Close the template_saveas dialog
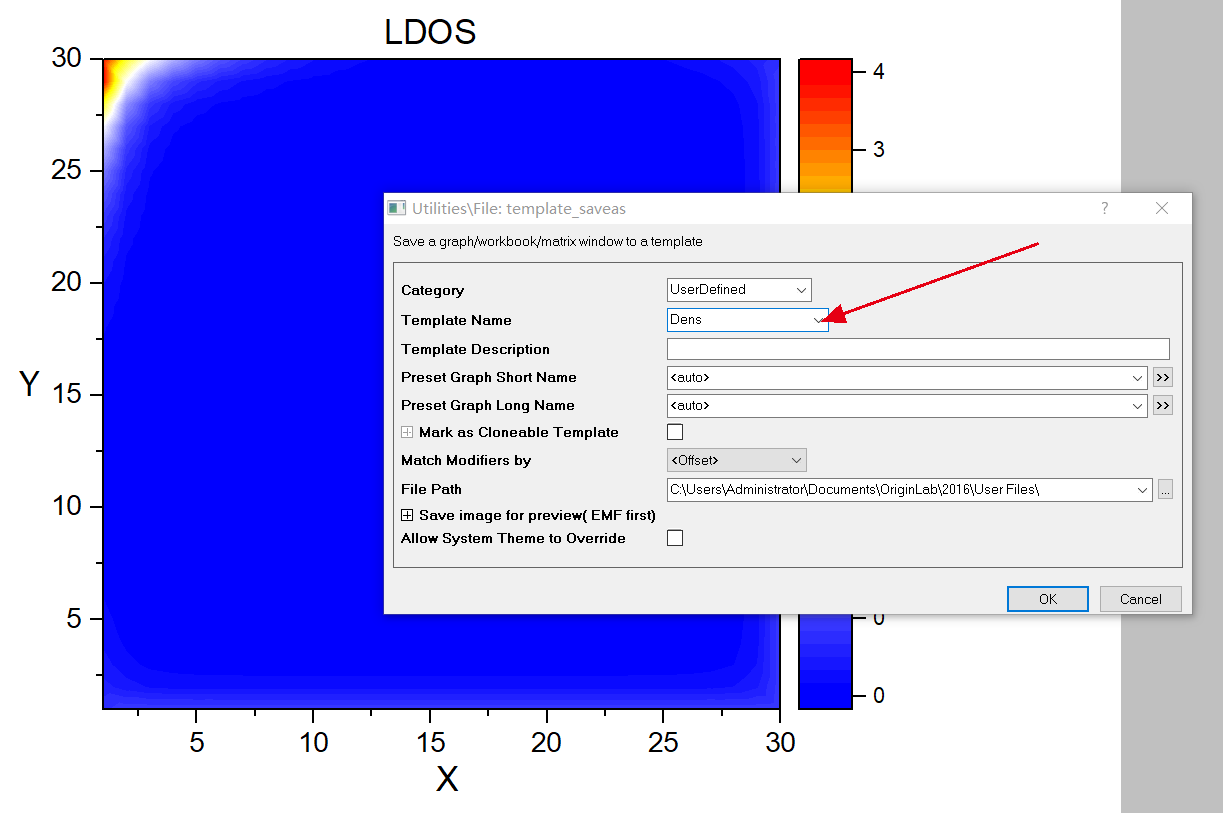 coord(1162,208)
